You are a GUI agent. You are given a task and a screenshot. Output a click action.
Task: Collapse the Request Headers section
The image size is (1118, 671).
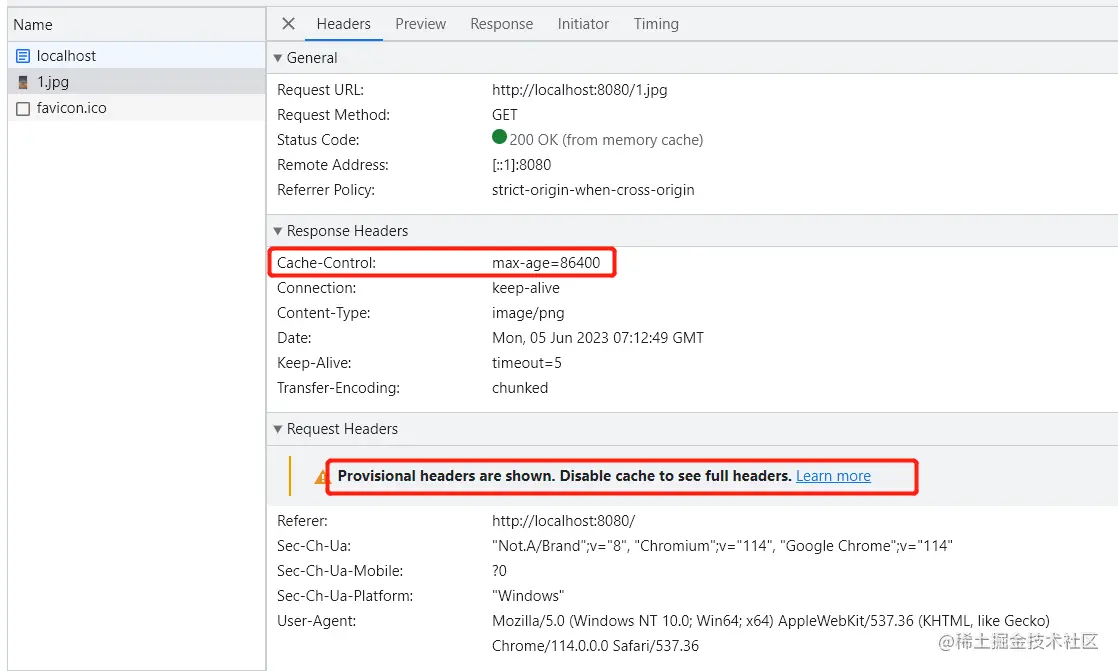point(278,429)
